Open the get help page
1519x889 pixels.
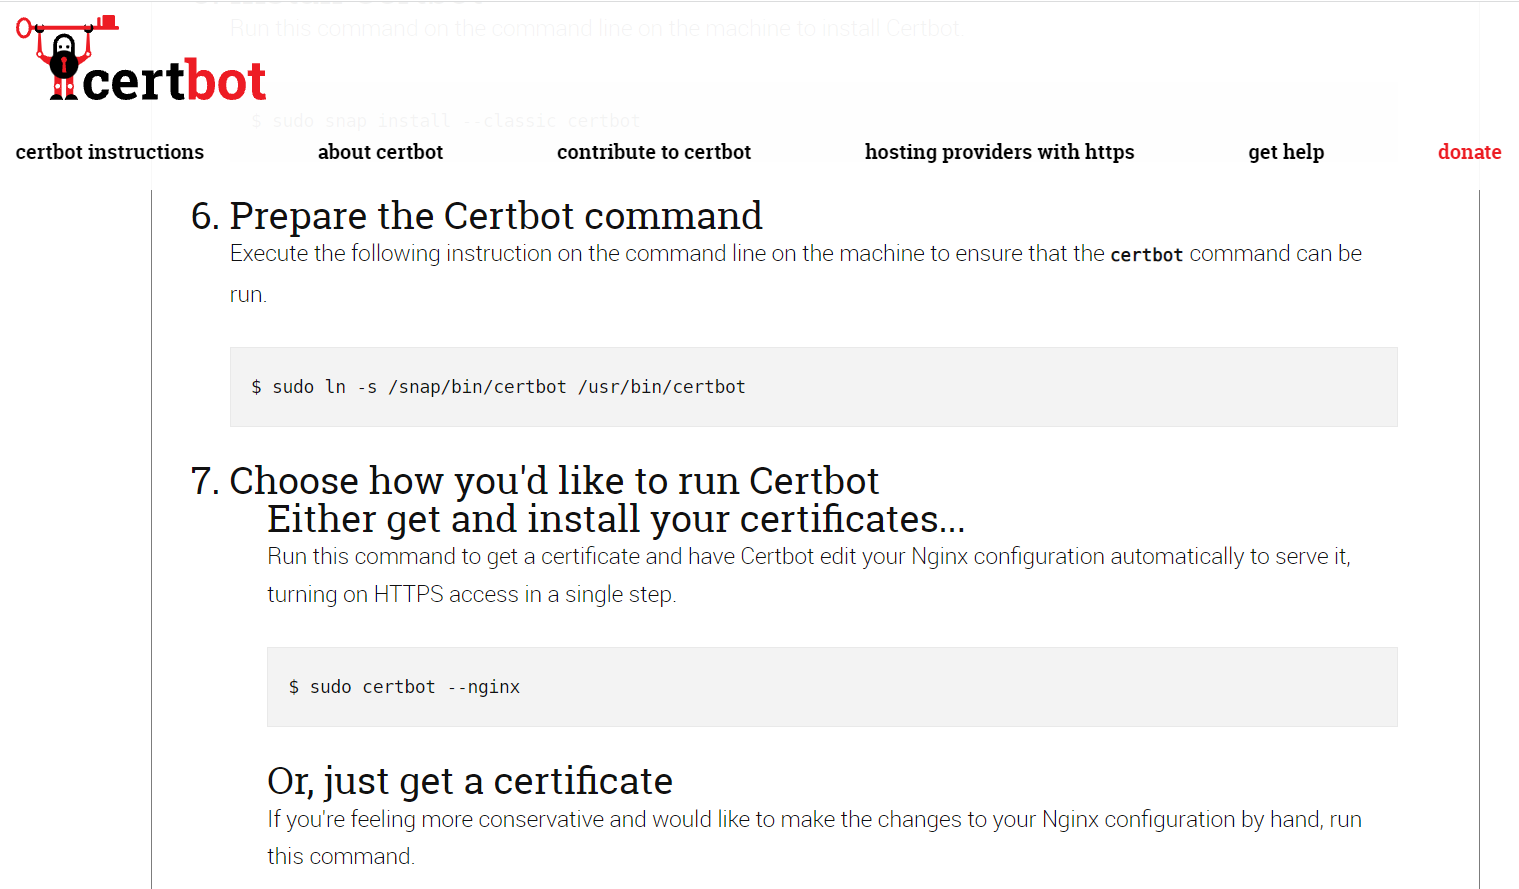point(1286,152)
